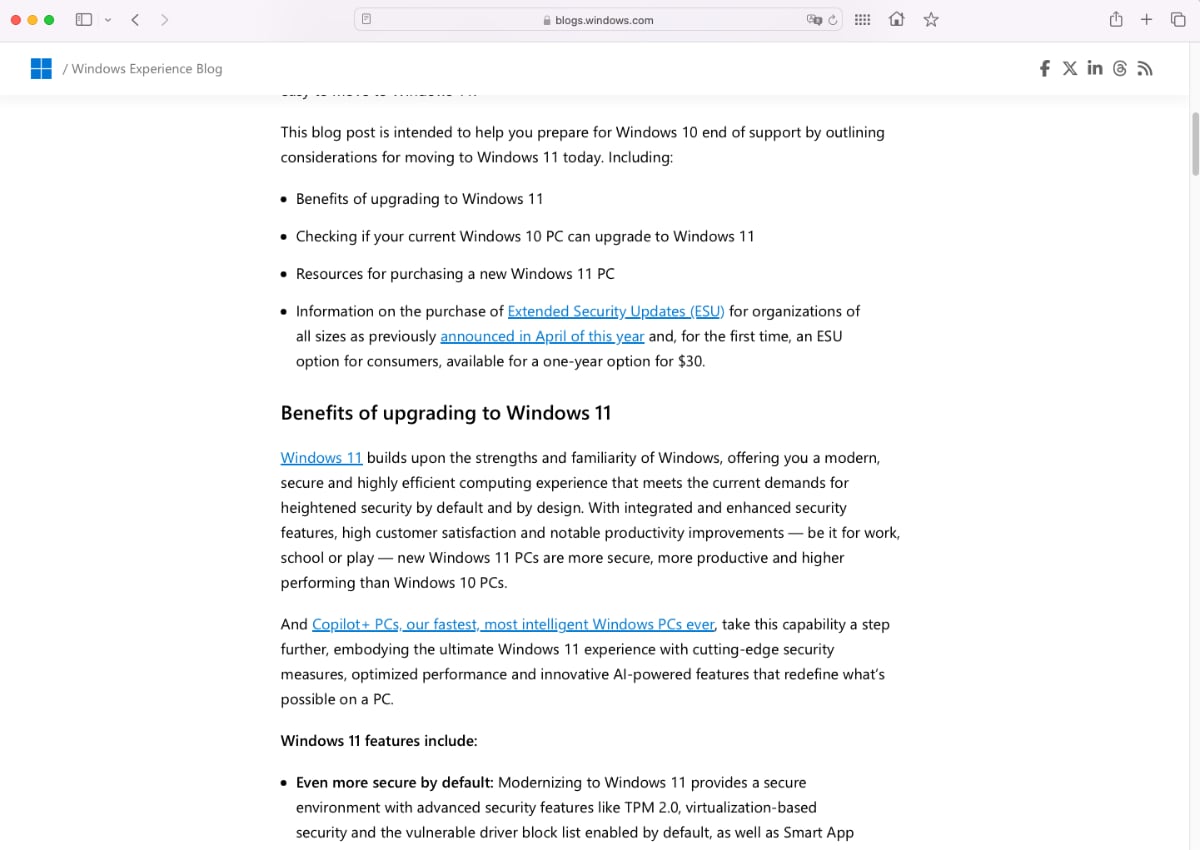Image resolution: width=1200 pixels, height=850 pixels.
Task: Open the Windows Experience Blog link
Action: click(146, 69)
